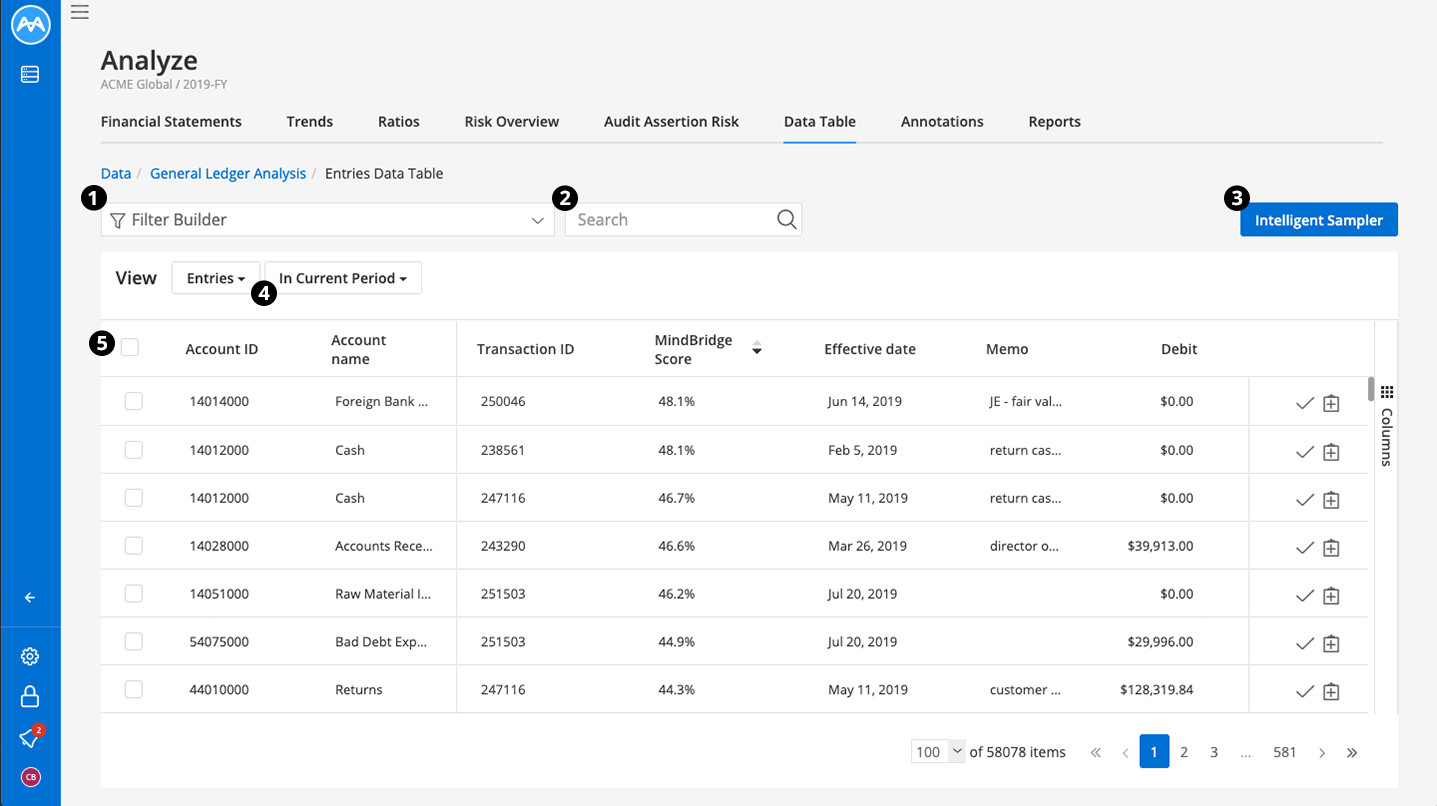Go to the last page
The height and width of the screenshot is (806, 1437).
click(1352, 752)
